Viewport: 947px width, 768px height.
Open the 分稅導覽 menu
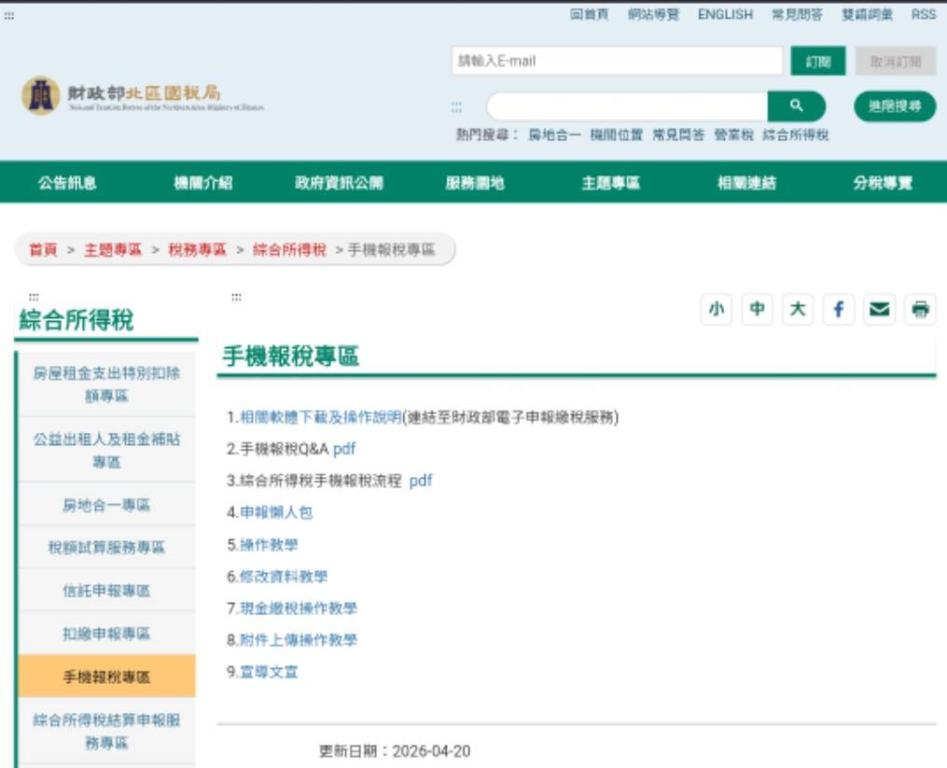point(882,183)
